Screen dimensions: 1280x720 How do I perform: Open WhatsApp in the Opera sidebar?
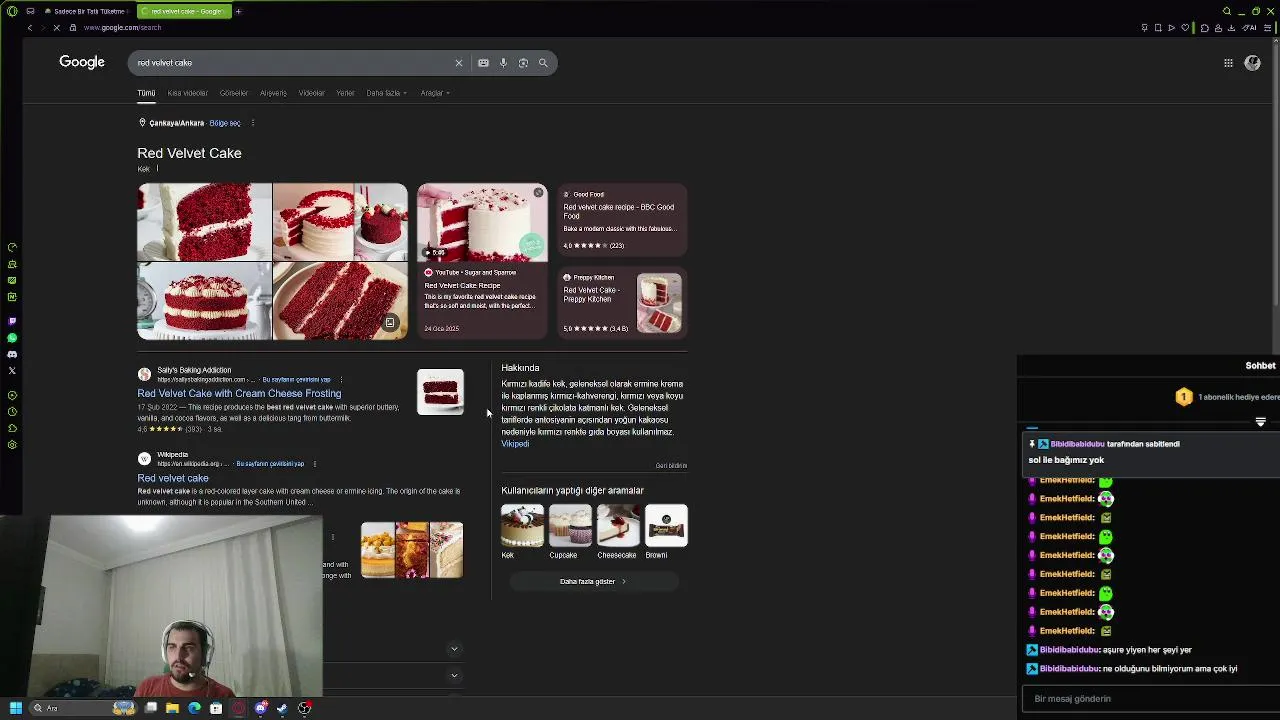click(12, 338)
